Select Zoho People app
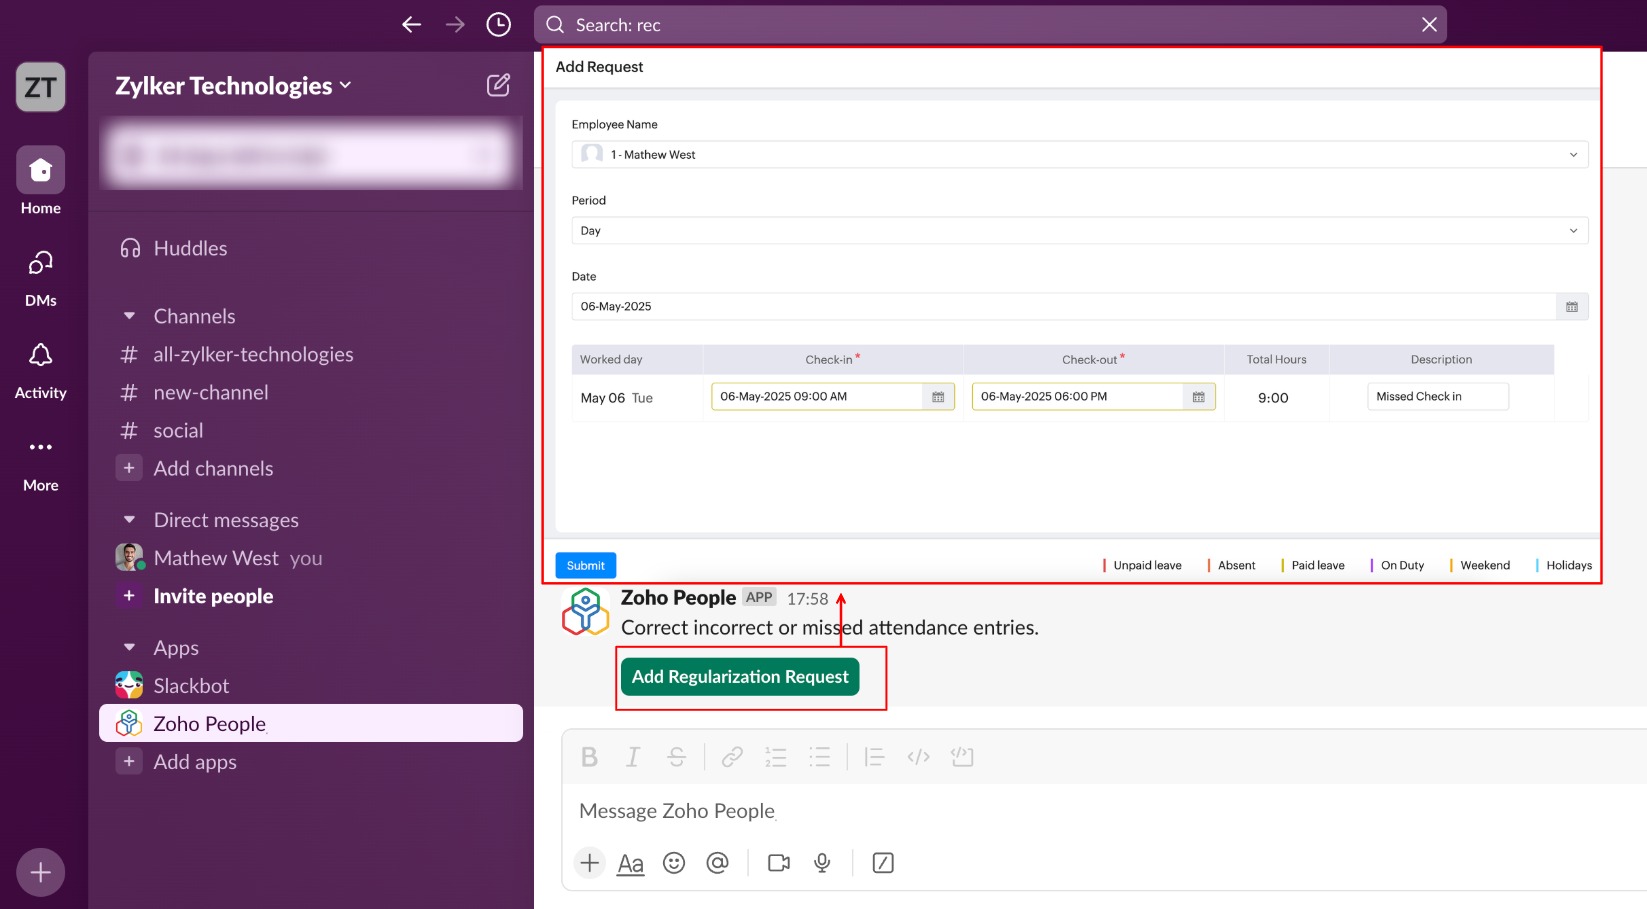Viewport: 1647px width, 909px height. click(x=311, y=723)
